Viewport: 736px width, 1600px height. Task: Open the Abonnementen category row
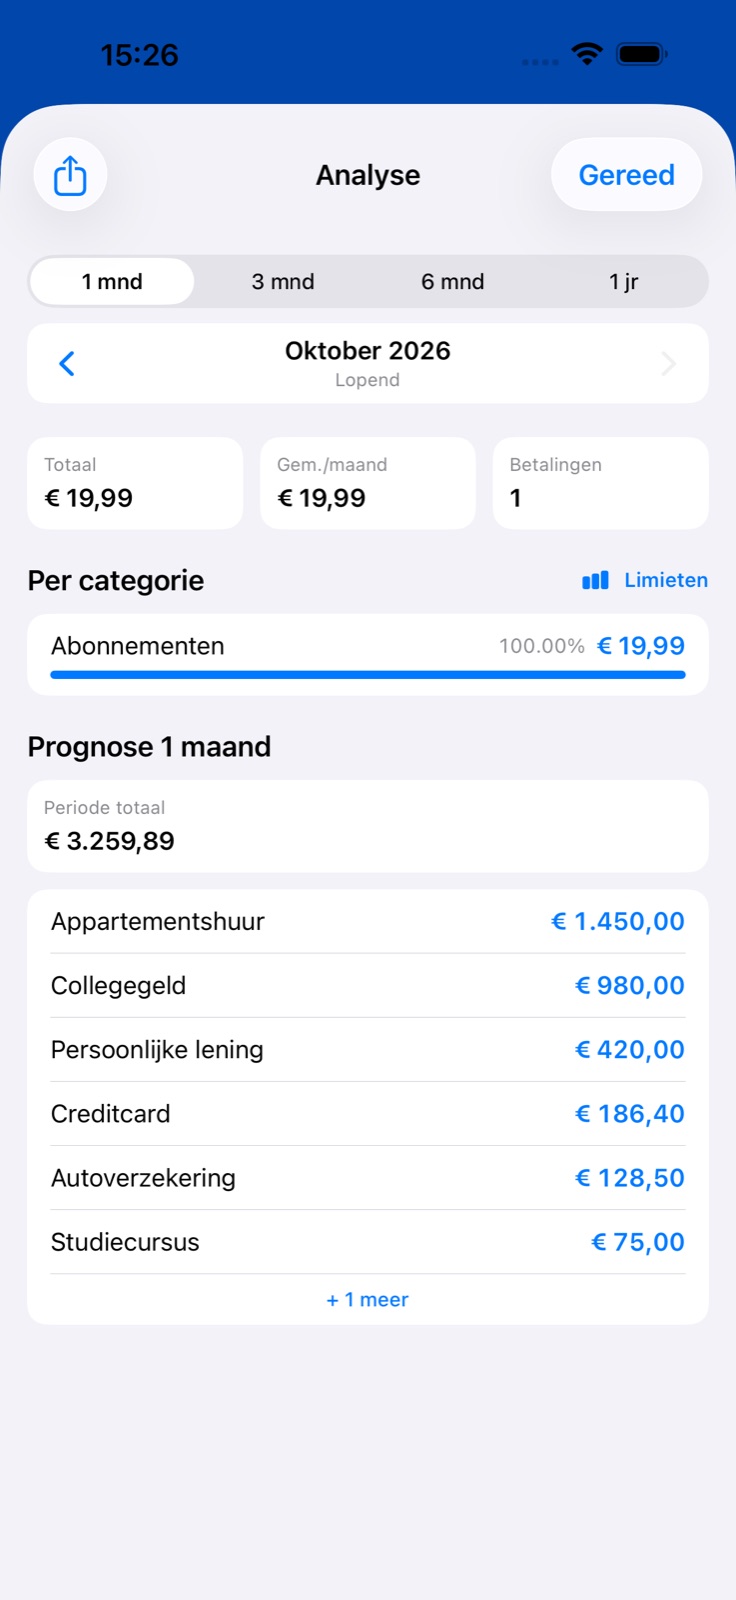tap(368, 654)
